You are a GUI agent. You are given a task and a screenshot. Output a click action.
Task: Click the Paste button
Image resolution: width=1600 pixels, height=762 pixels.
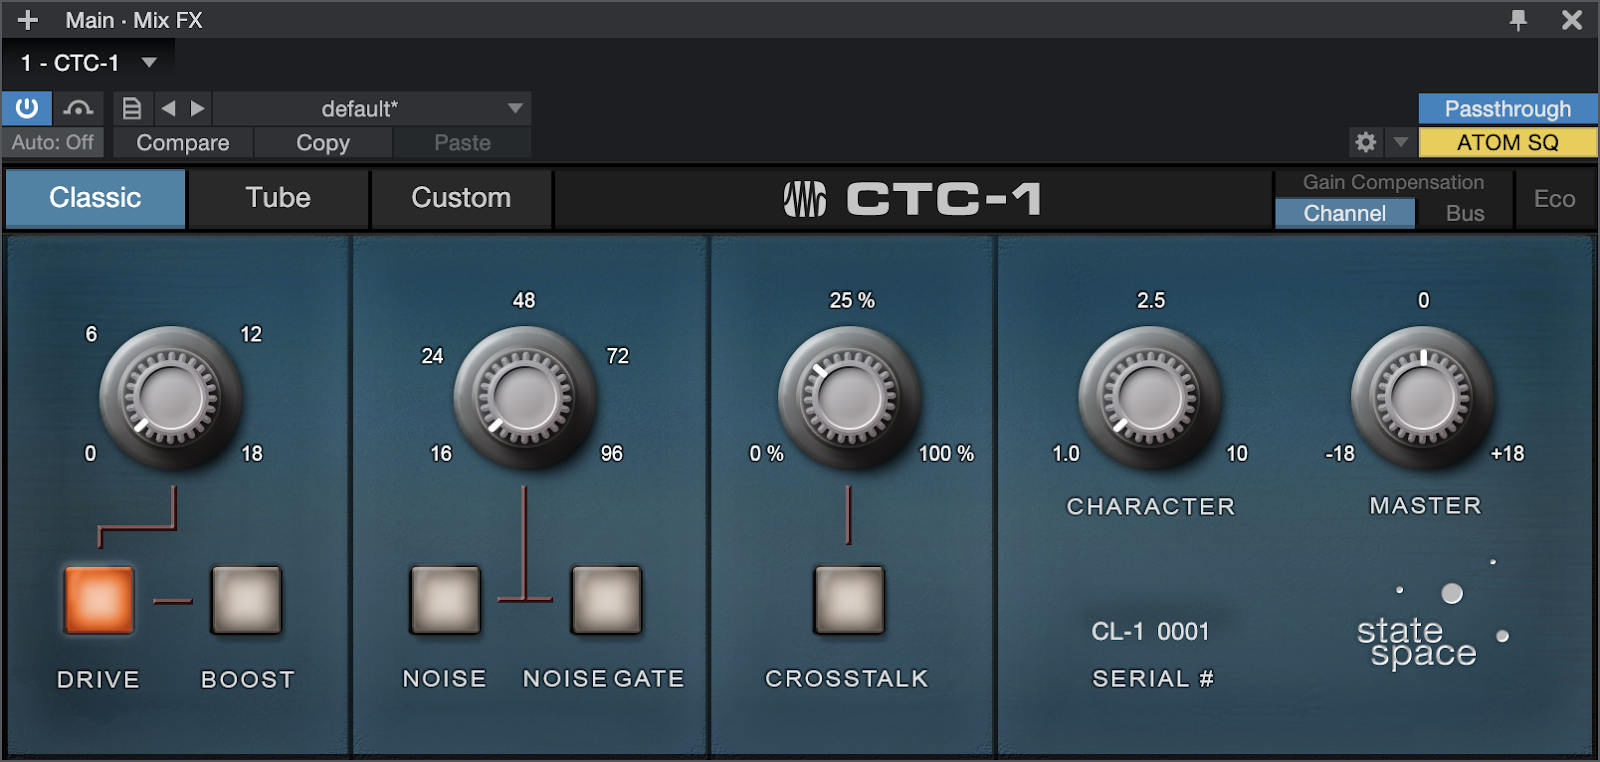click(462, 143)
